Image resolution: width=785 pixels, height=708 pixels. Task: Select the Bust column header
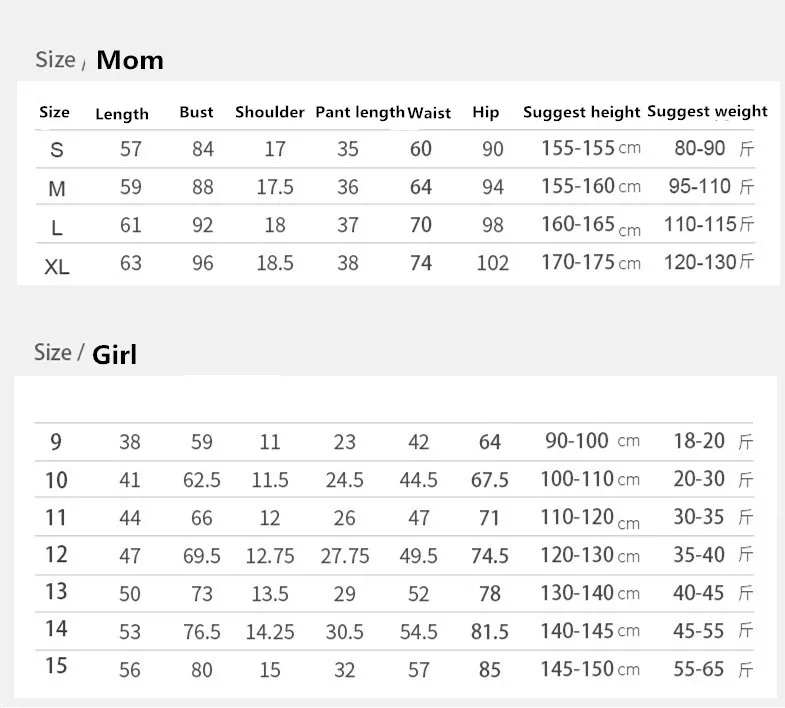pos(196,112)
